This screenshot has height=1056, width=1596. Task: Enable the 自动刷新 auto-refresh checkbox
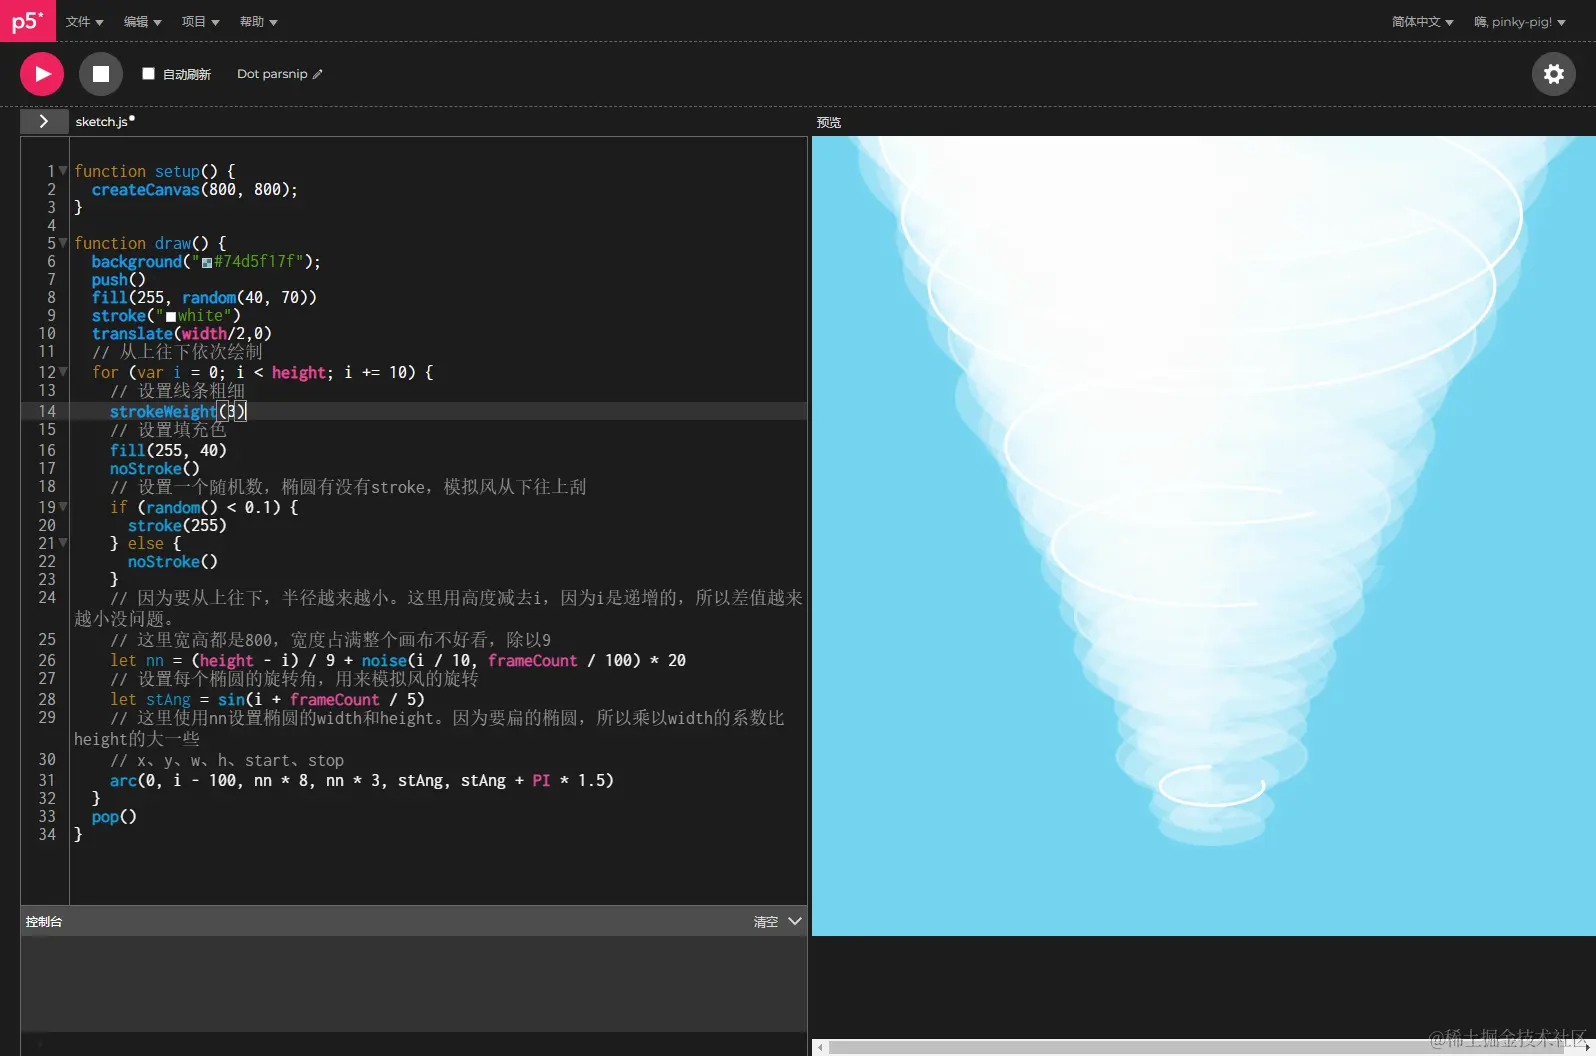(148, 73)
